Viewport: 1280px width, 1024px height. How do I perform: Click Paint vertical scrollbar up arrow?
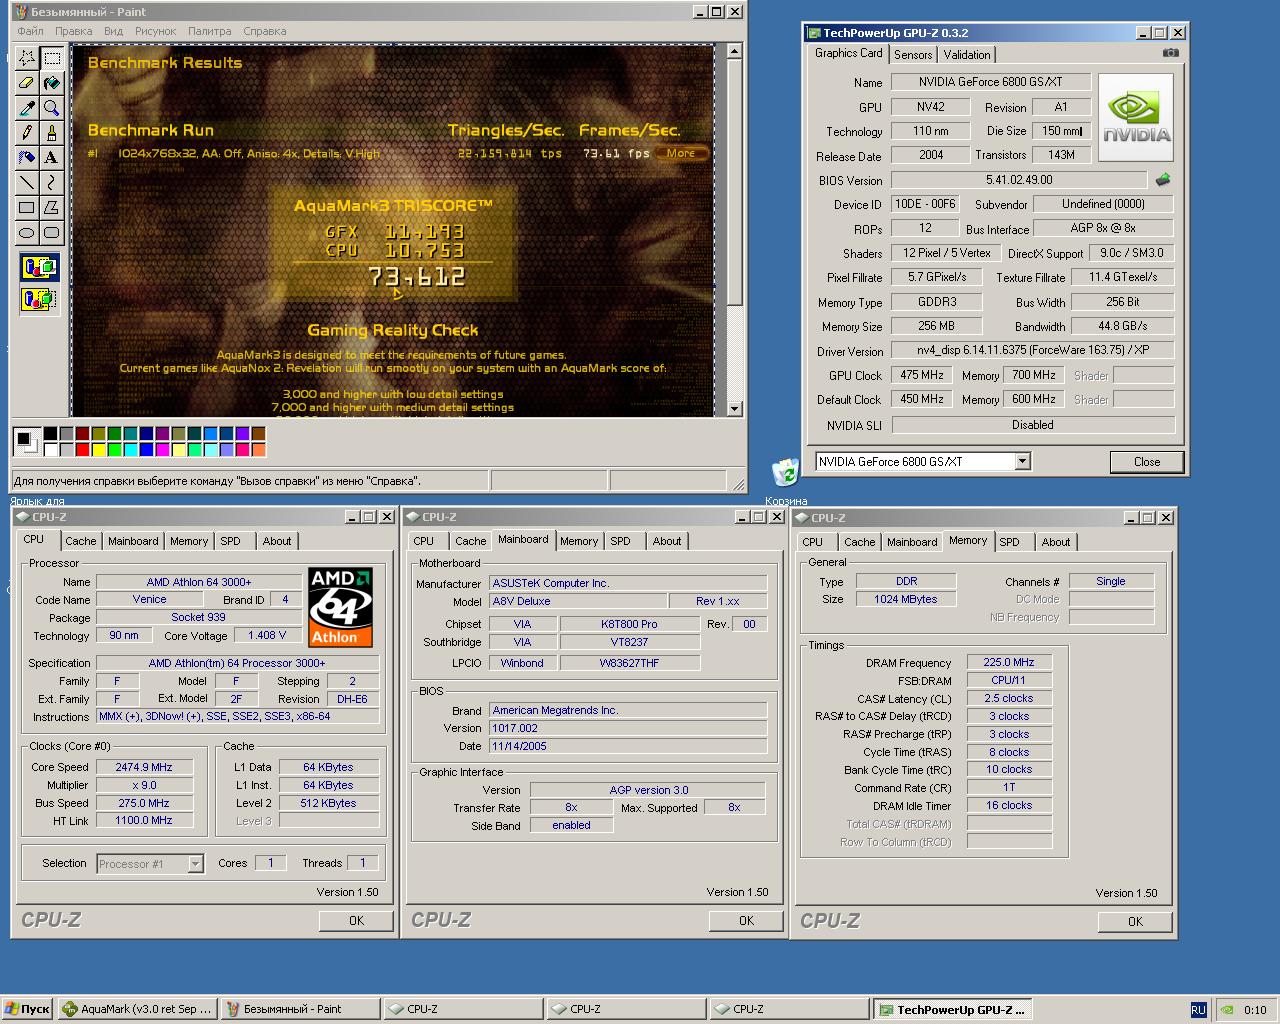[735, 51]
